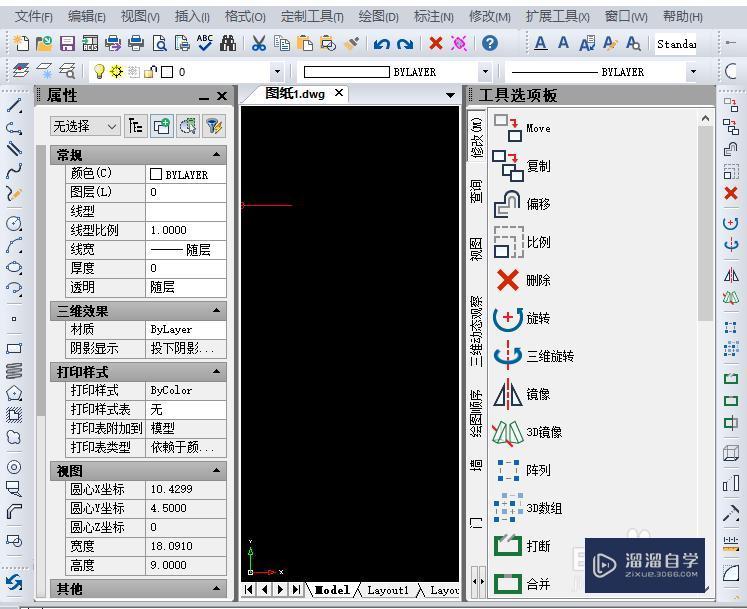This screenshot has height=609, width=747.
Task: Click the 线型比例 value field 1.0000
Action: (186, 230)
